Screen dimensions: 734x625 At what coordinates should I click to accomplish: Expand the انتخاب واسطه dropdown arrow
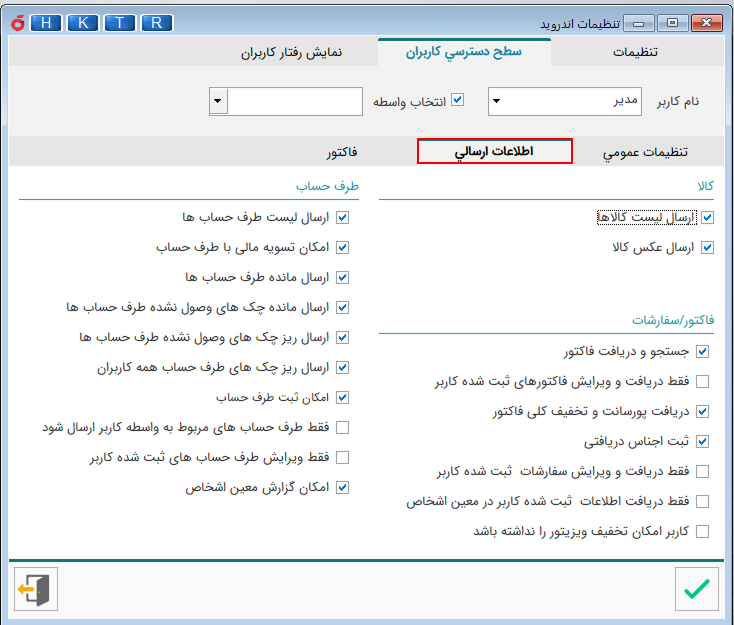pos(219,102)
